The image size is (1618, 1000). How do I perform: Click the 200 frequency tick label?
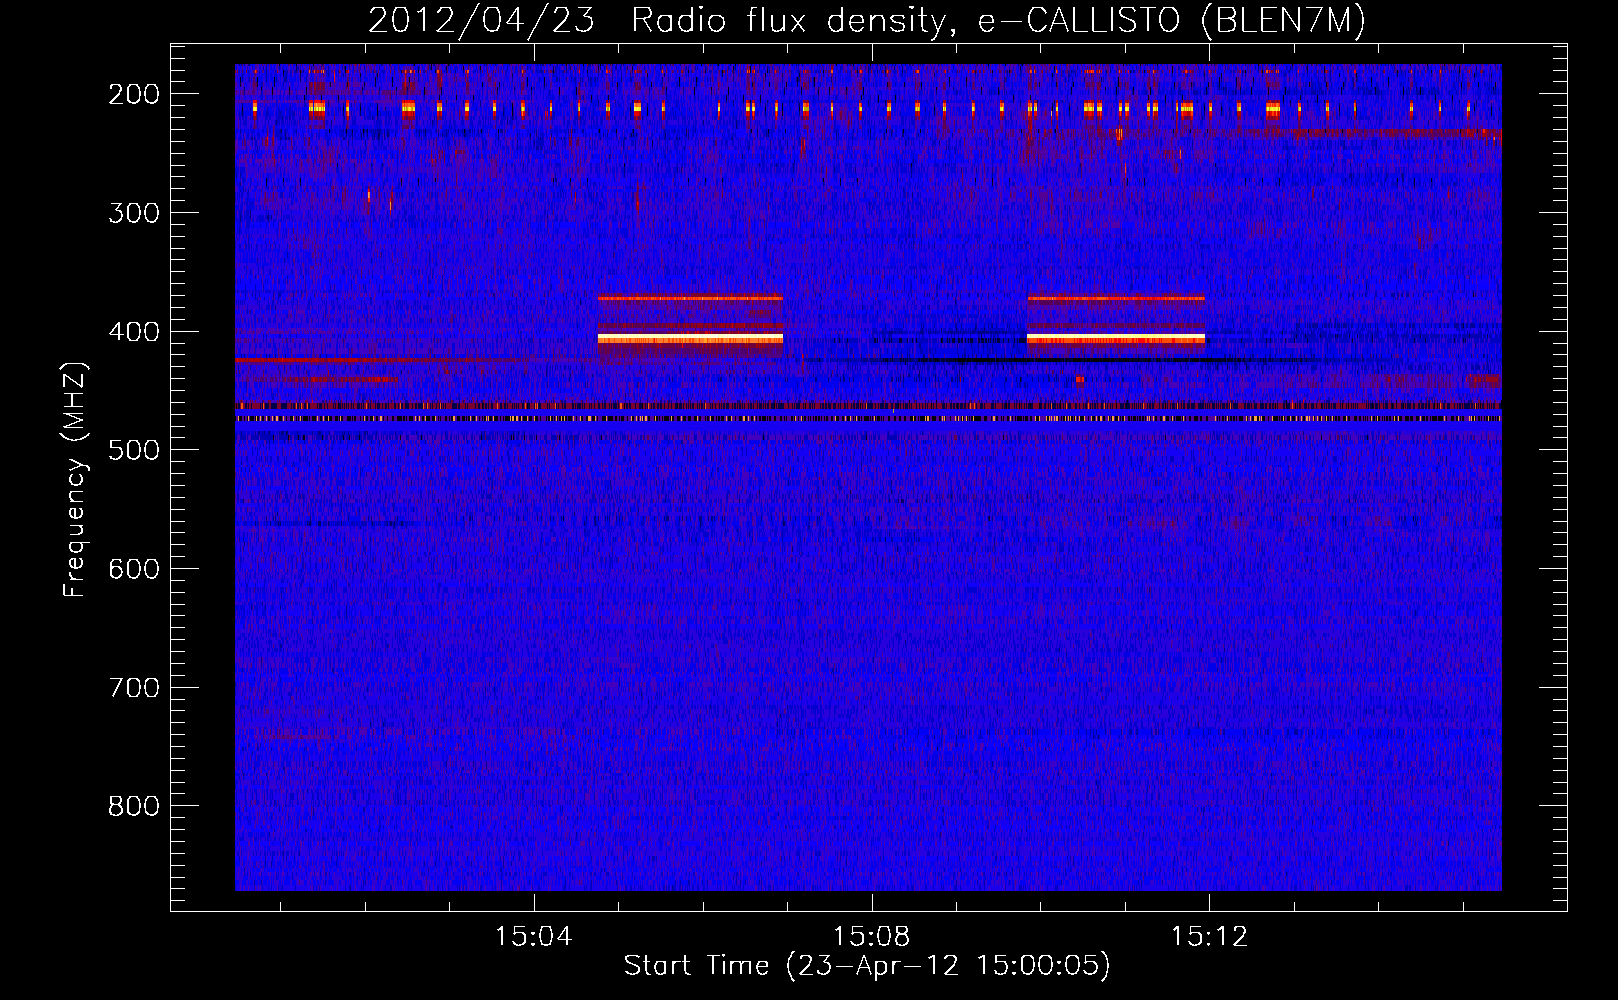tap(134, 94)
